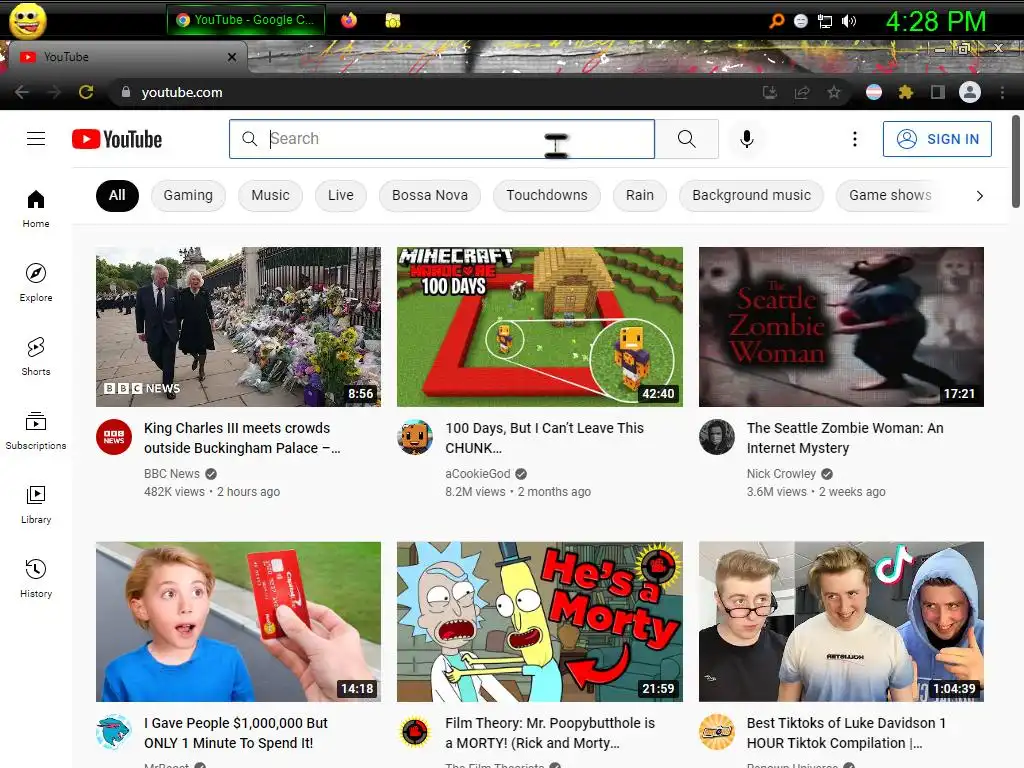Open aCookieGod channel name link
Image resolution: width=1024 pixels, height=768 pixels.
click(477, 473)
